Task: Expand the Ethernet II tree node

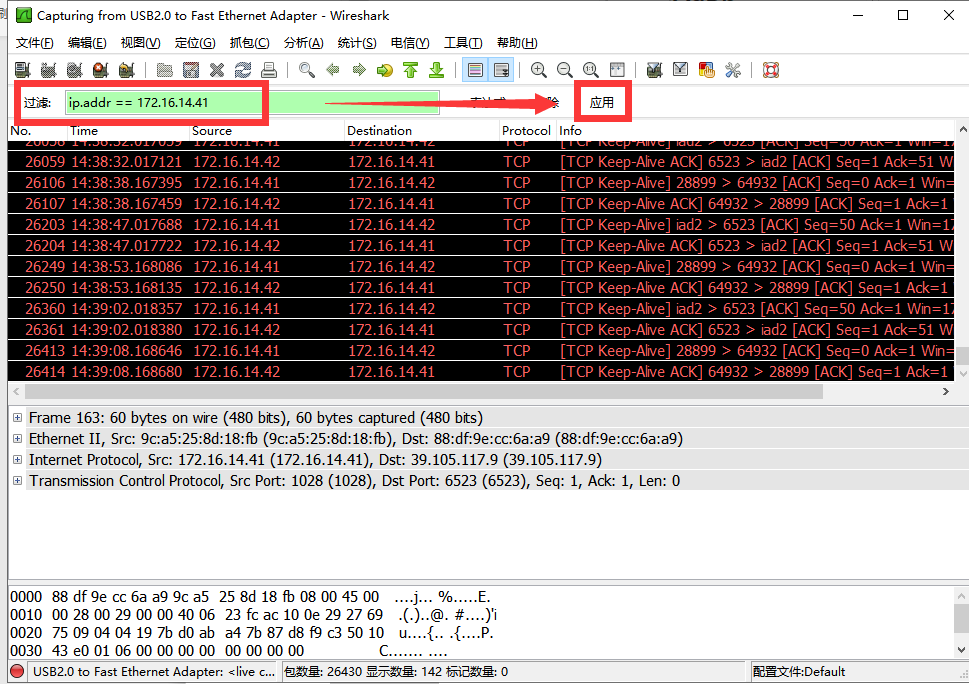Action: [18, 439]
